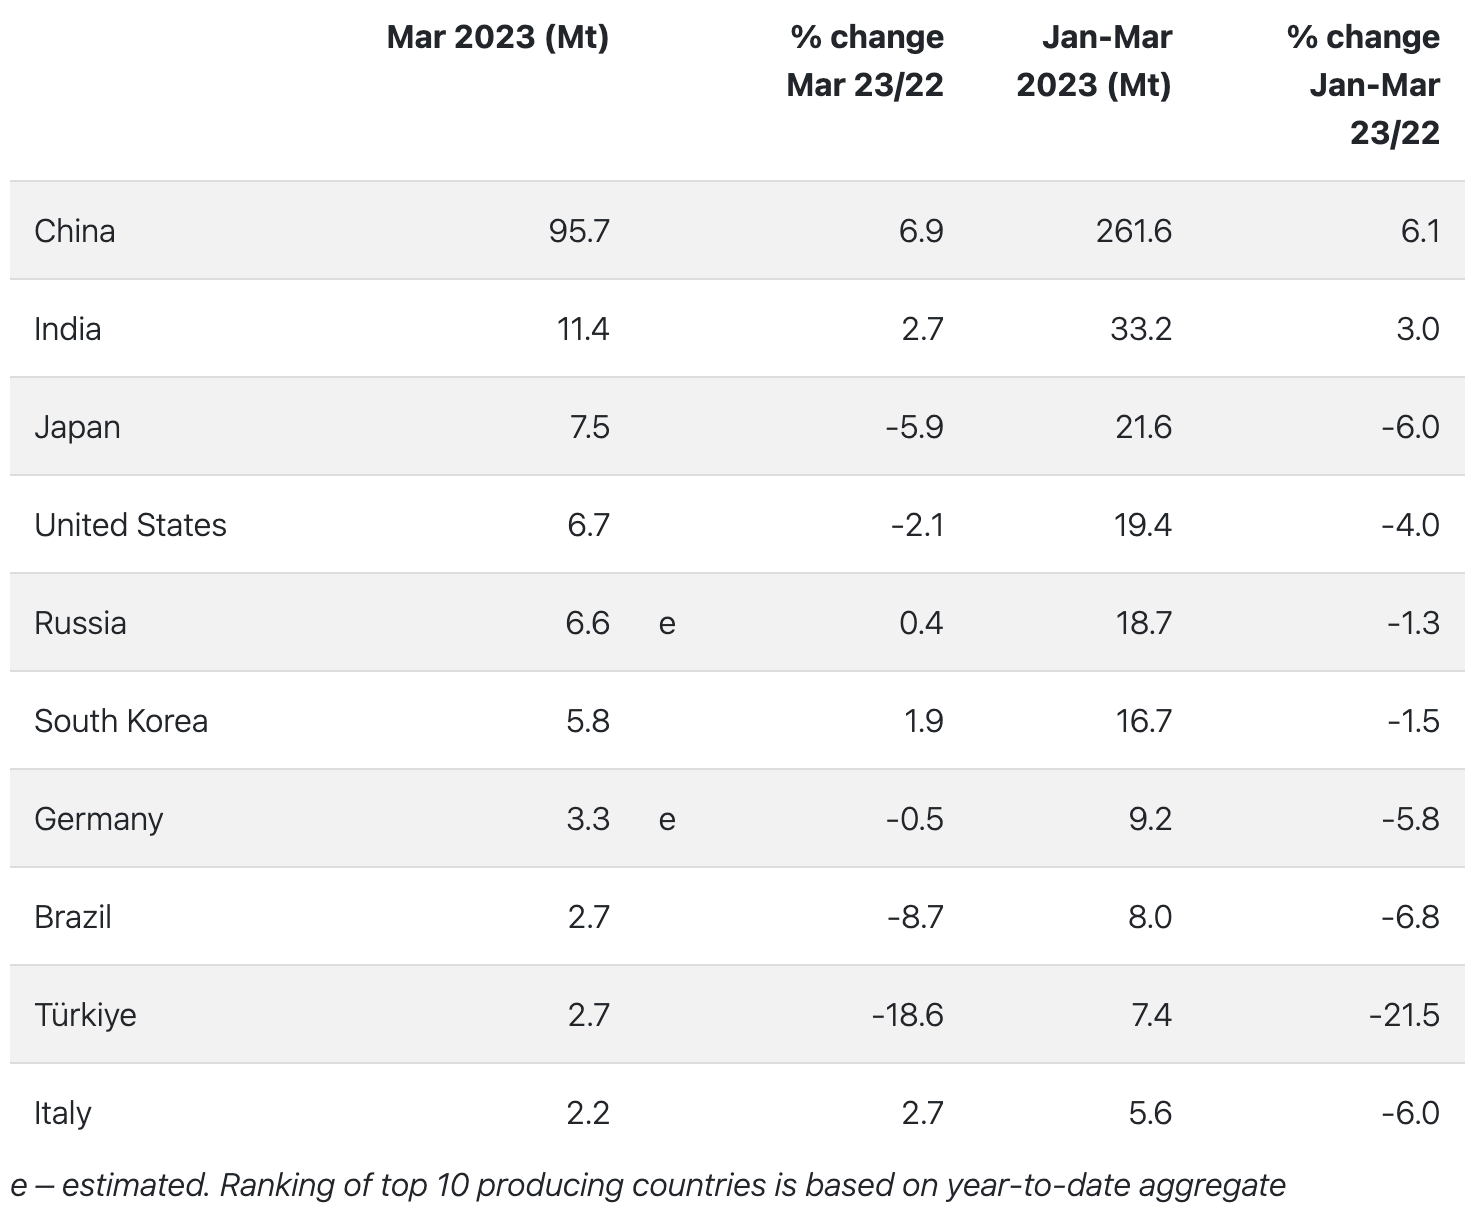This screenshot has height=1220, width=1472.
Task: Click China's 95.7 March production value
Action: (x=579, y=231)
